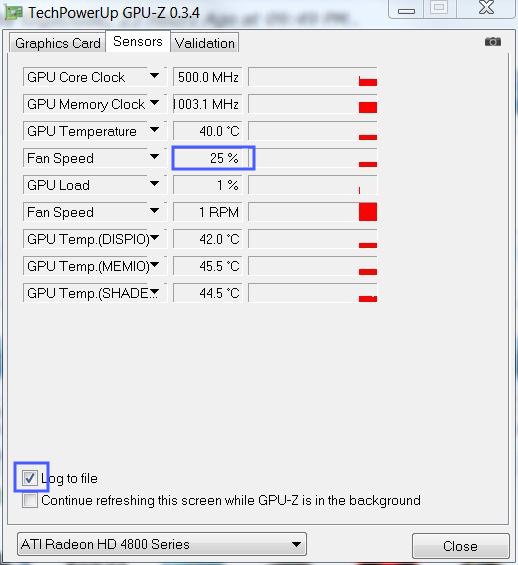This screenshot has height=565, width=518.
Task: Open the Validation tab
Action: pos(205,43)
